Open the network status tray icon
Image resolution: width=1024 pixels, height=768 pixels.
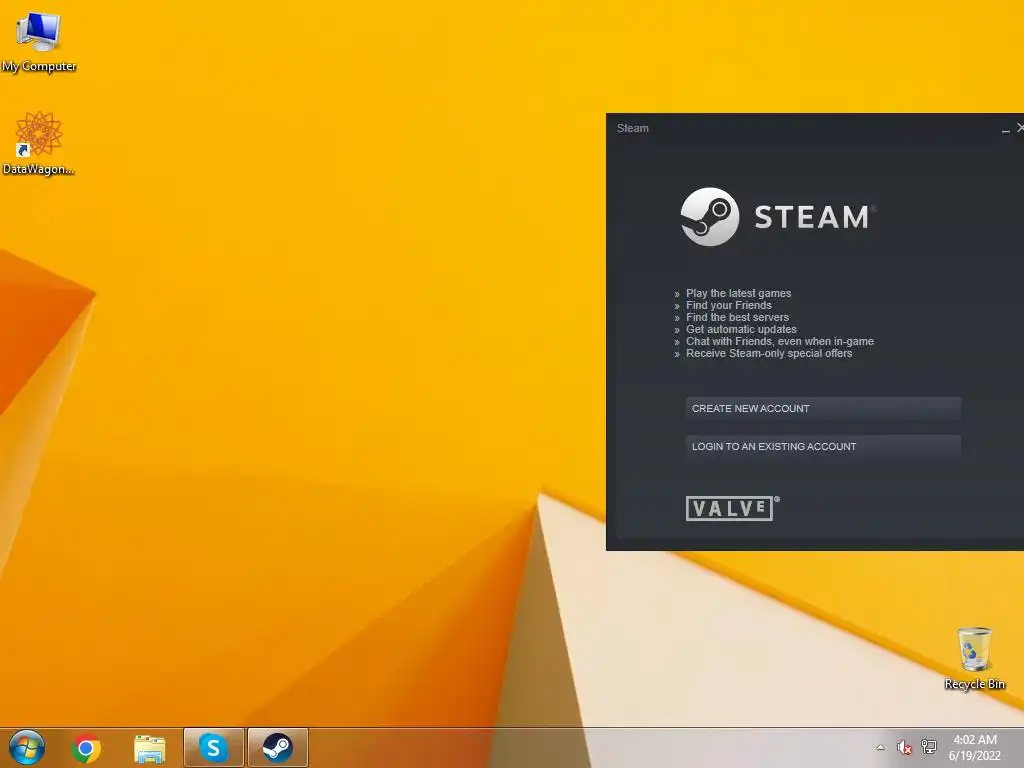pyautogui.click(x=929, y=746)
